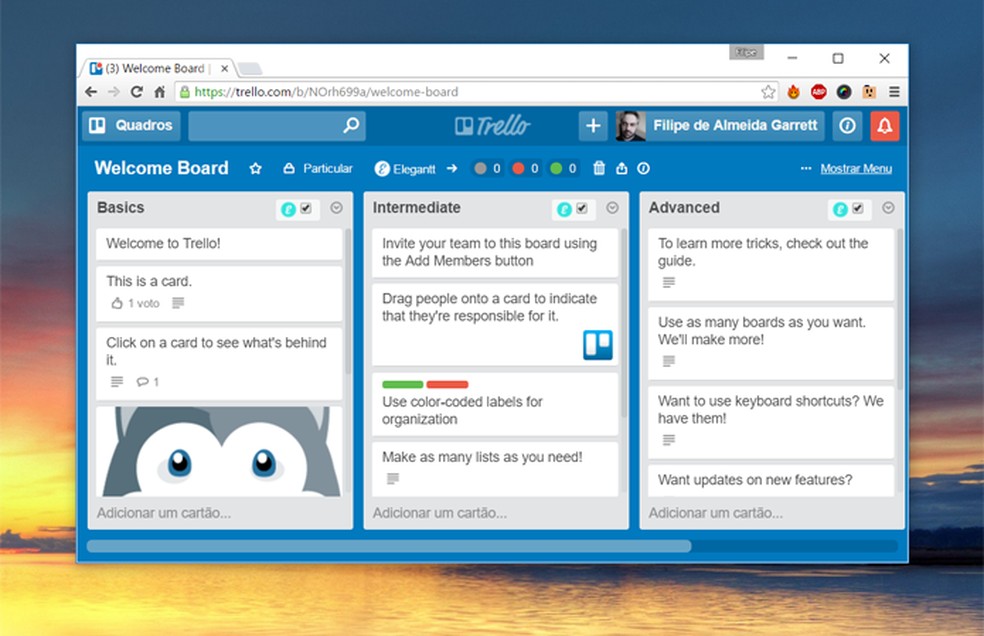Open the Use as many boards card
984x636 pixels.
click(771, 343)
